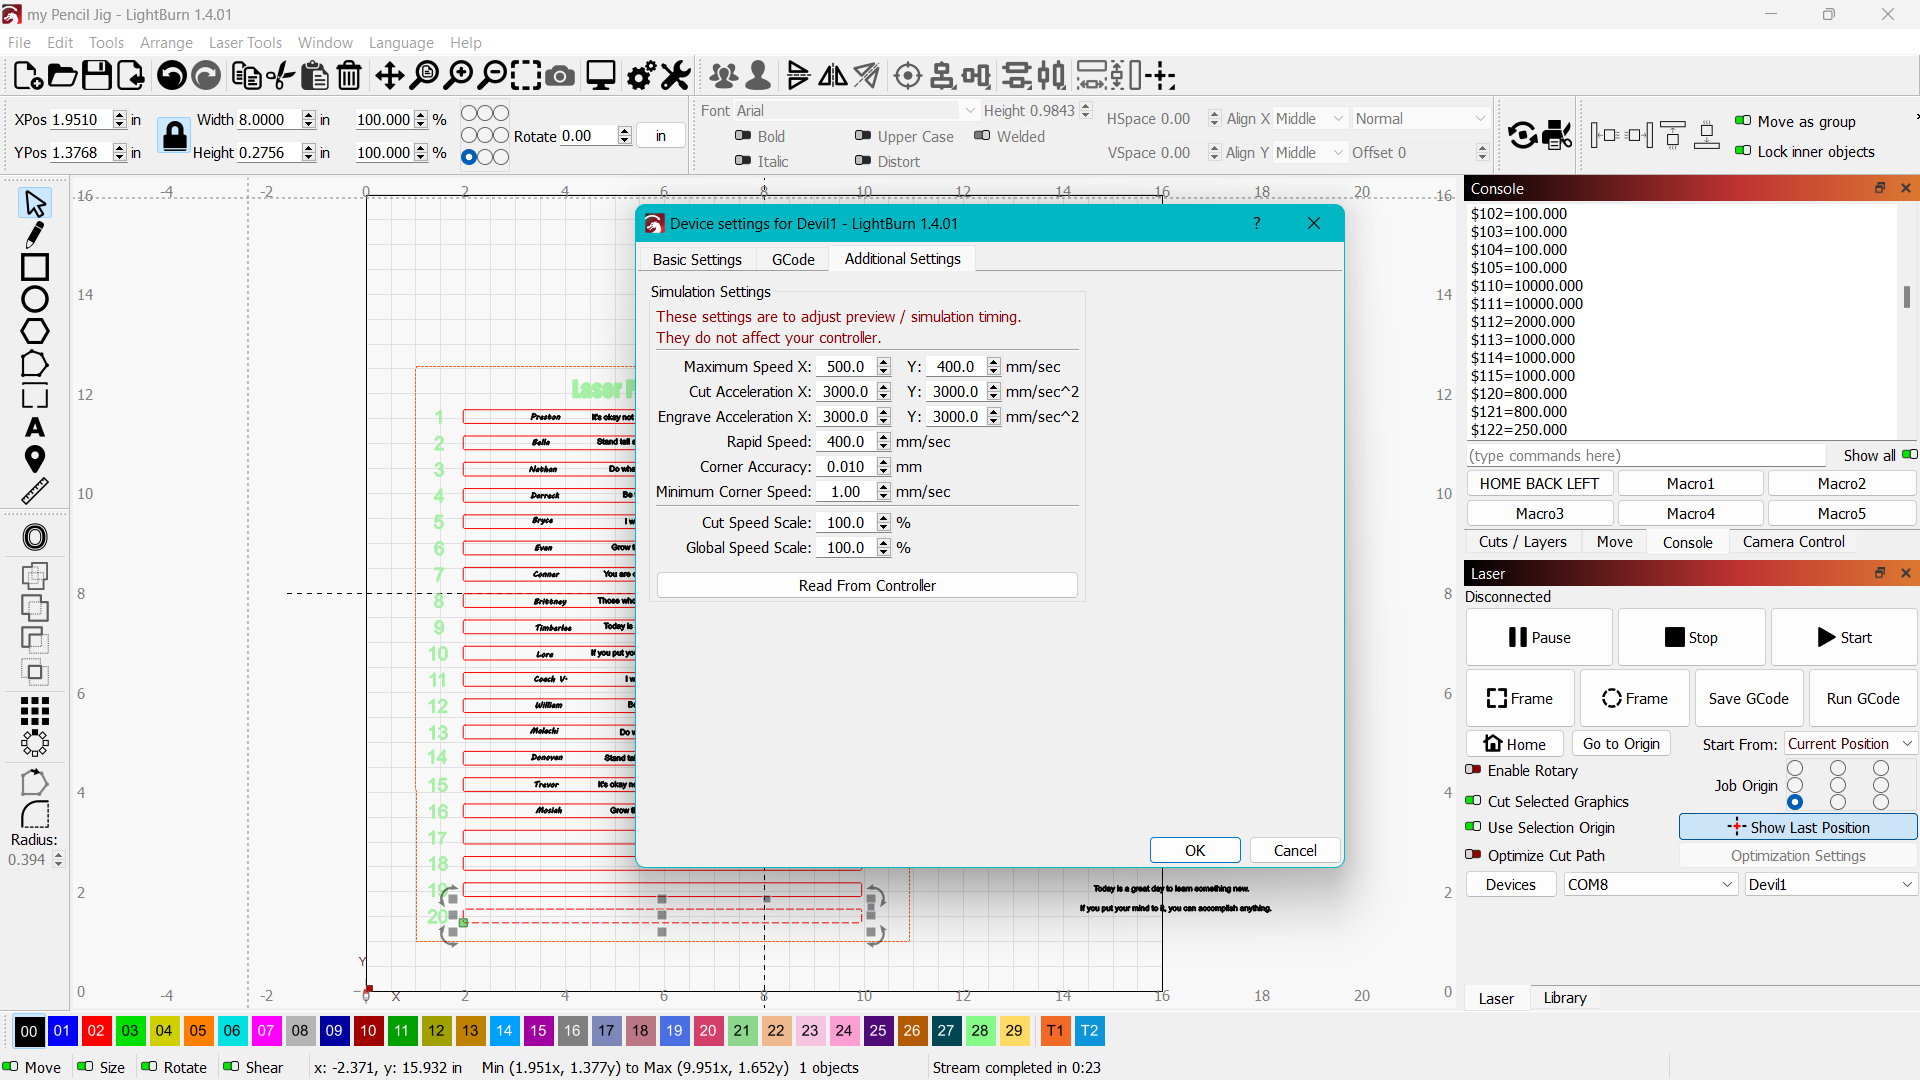Confirm device settings with OK
This screenshot has height=1080, width=1920.
1195,850
